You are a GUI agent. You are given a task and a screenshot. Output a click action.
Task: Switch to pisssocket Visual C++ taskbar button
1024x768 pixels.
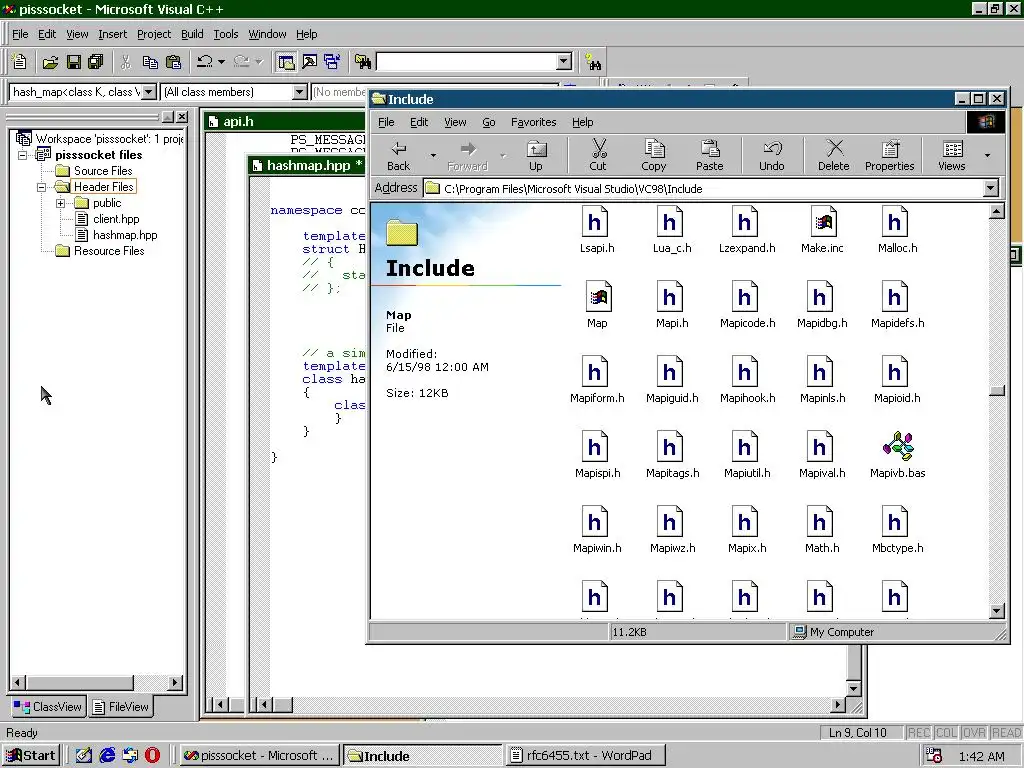point(260,756)
